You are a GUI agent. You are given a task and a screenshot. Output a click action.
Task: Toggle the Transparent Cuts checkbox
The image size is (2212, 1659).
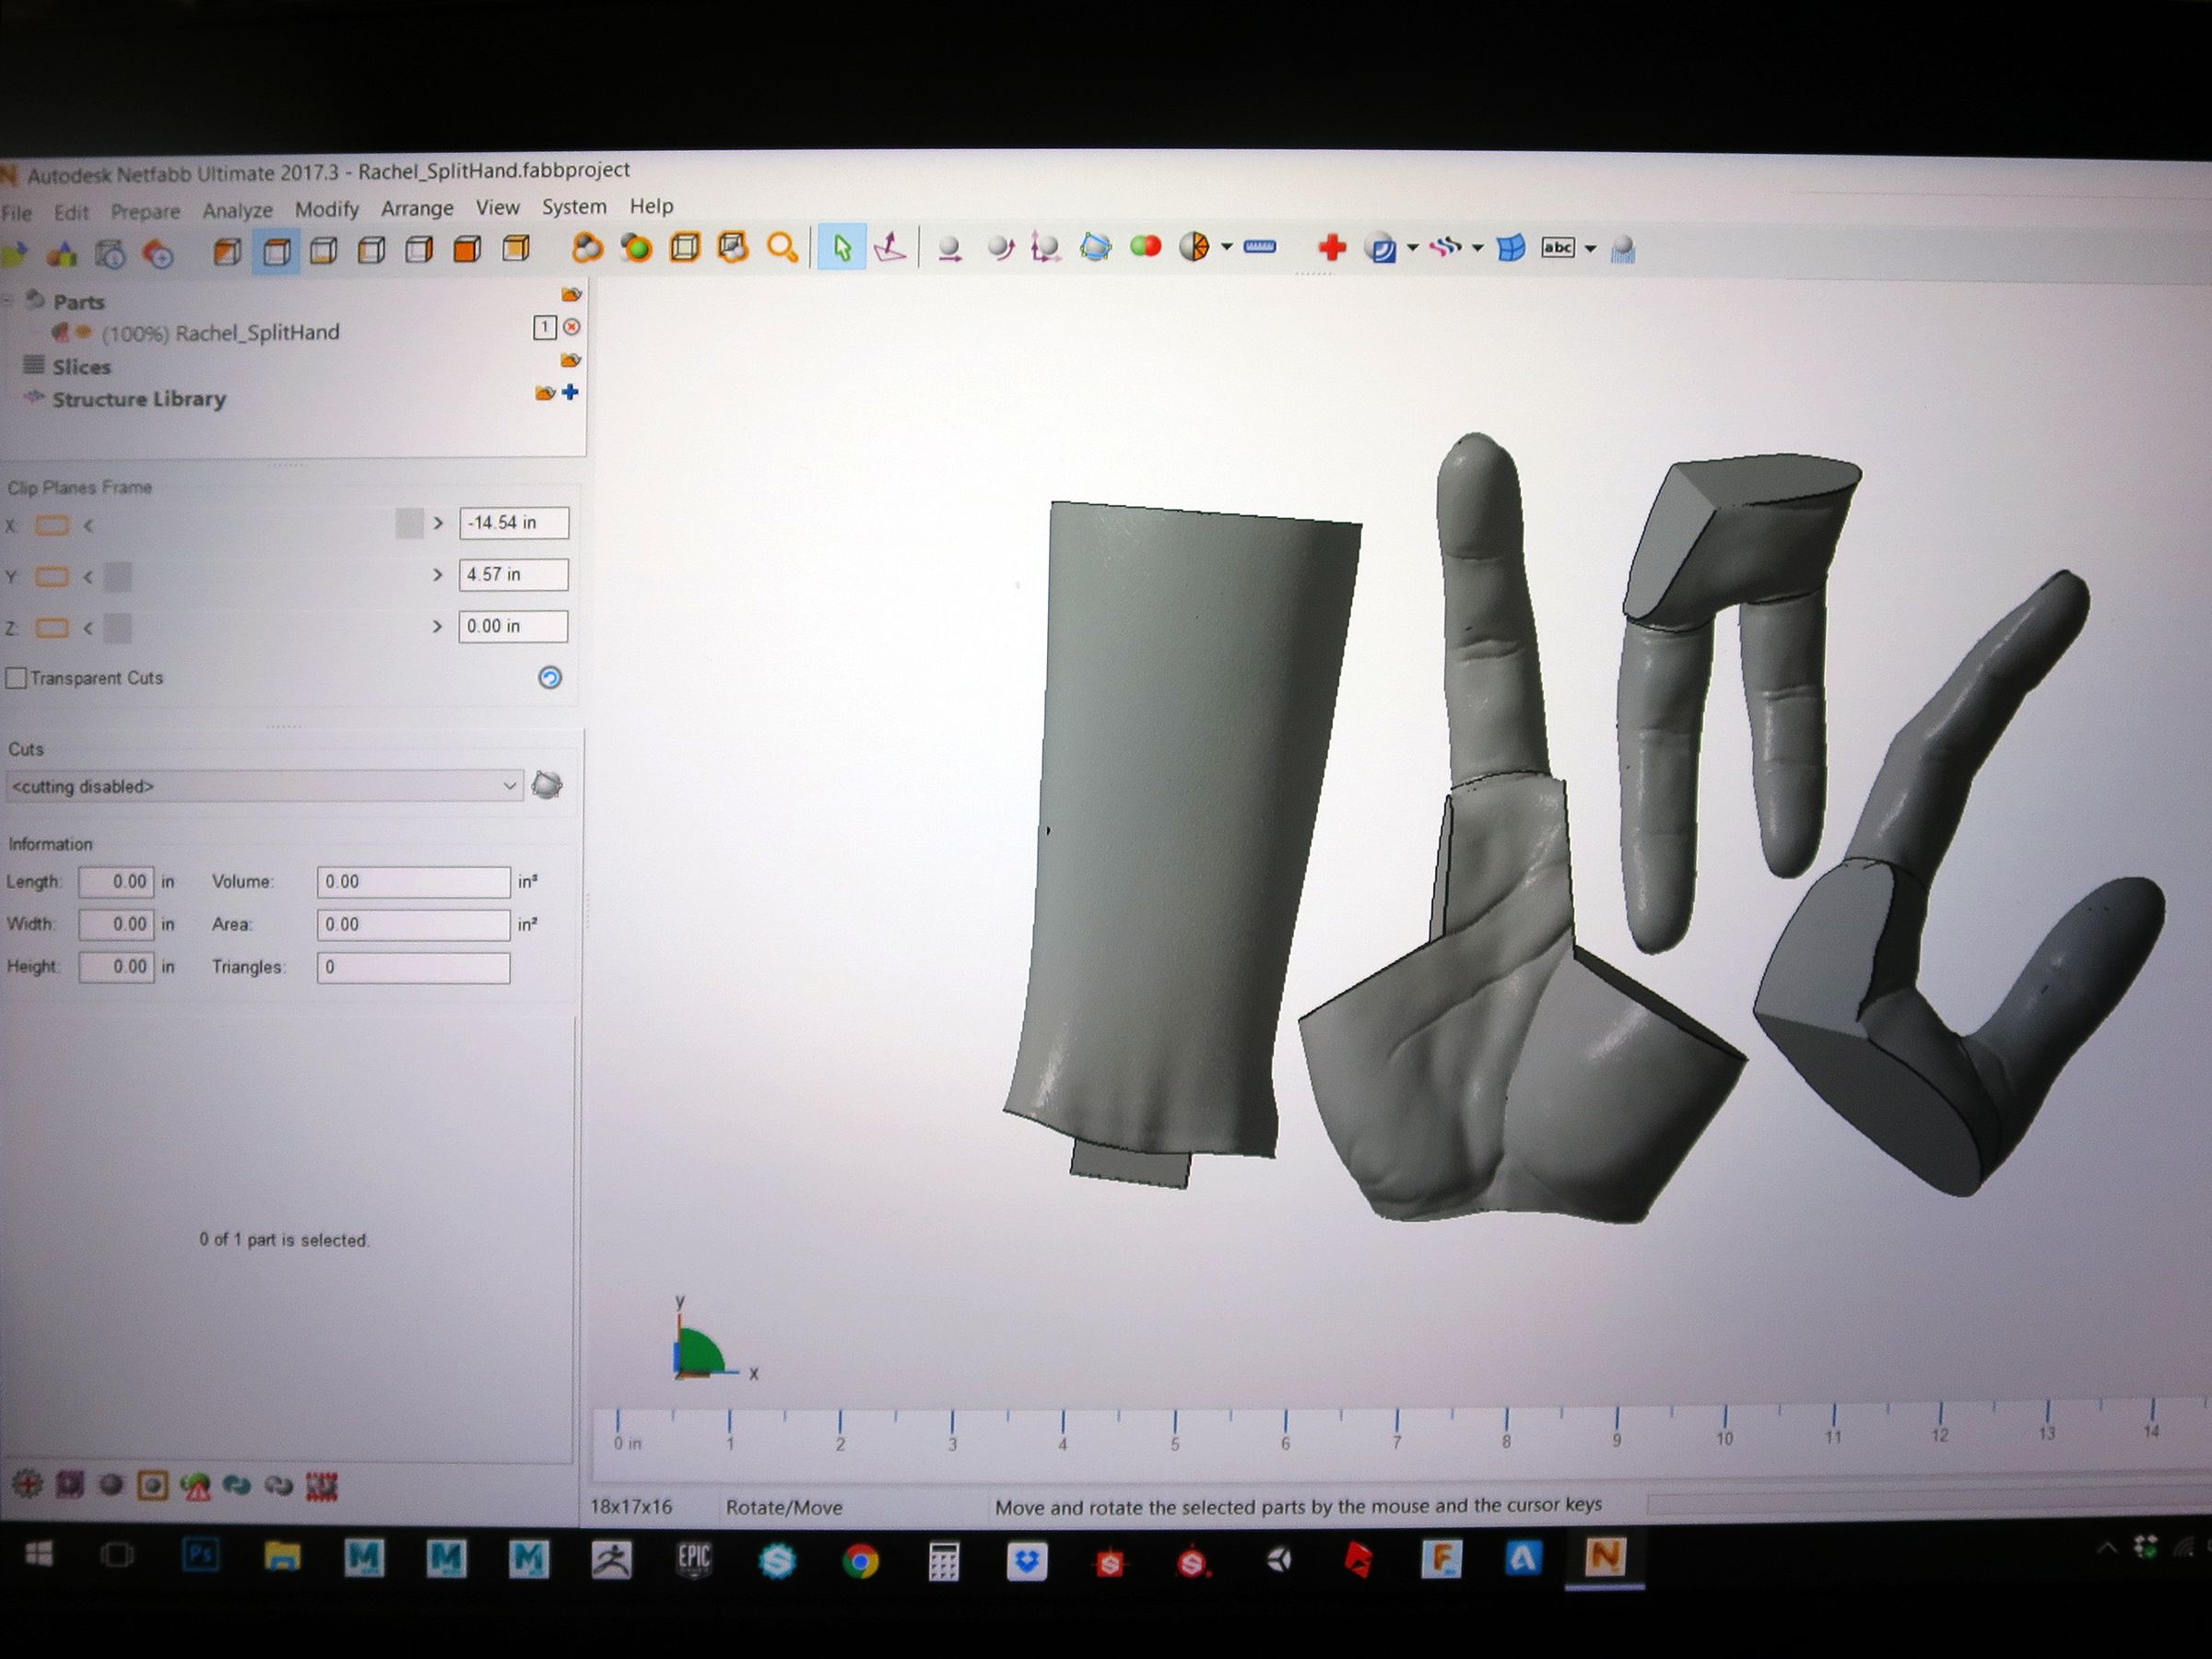[x=17, y=678]
